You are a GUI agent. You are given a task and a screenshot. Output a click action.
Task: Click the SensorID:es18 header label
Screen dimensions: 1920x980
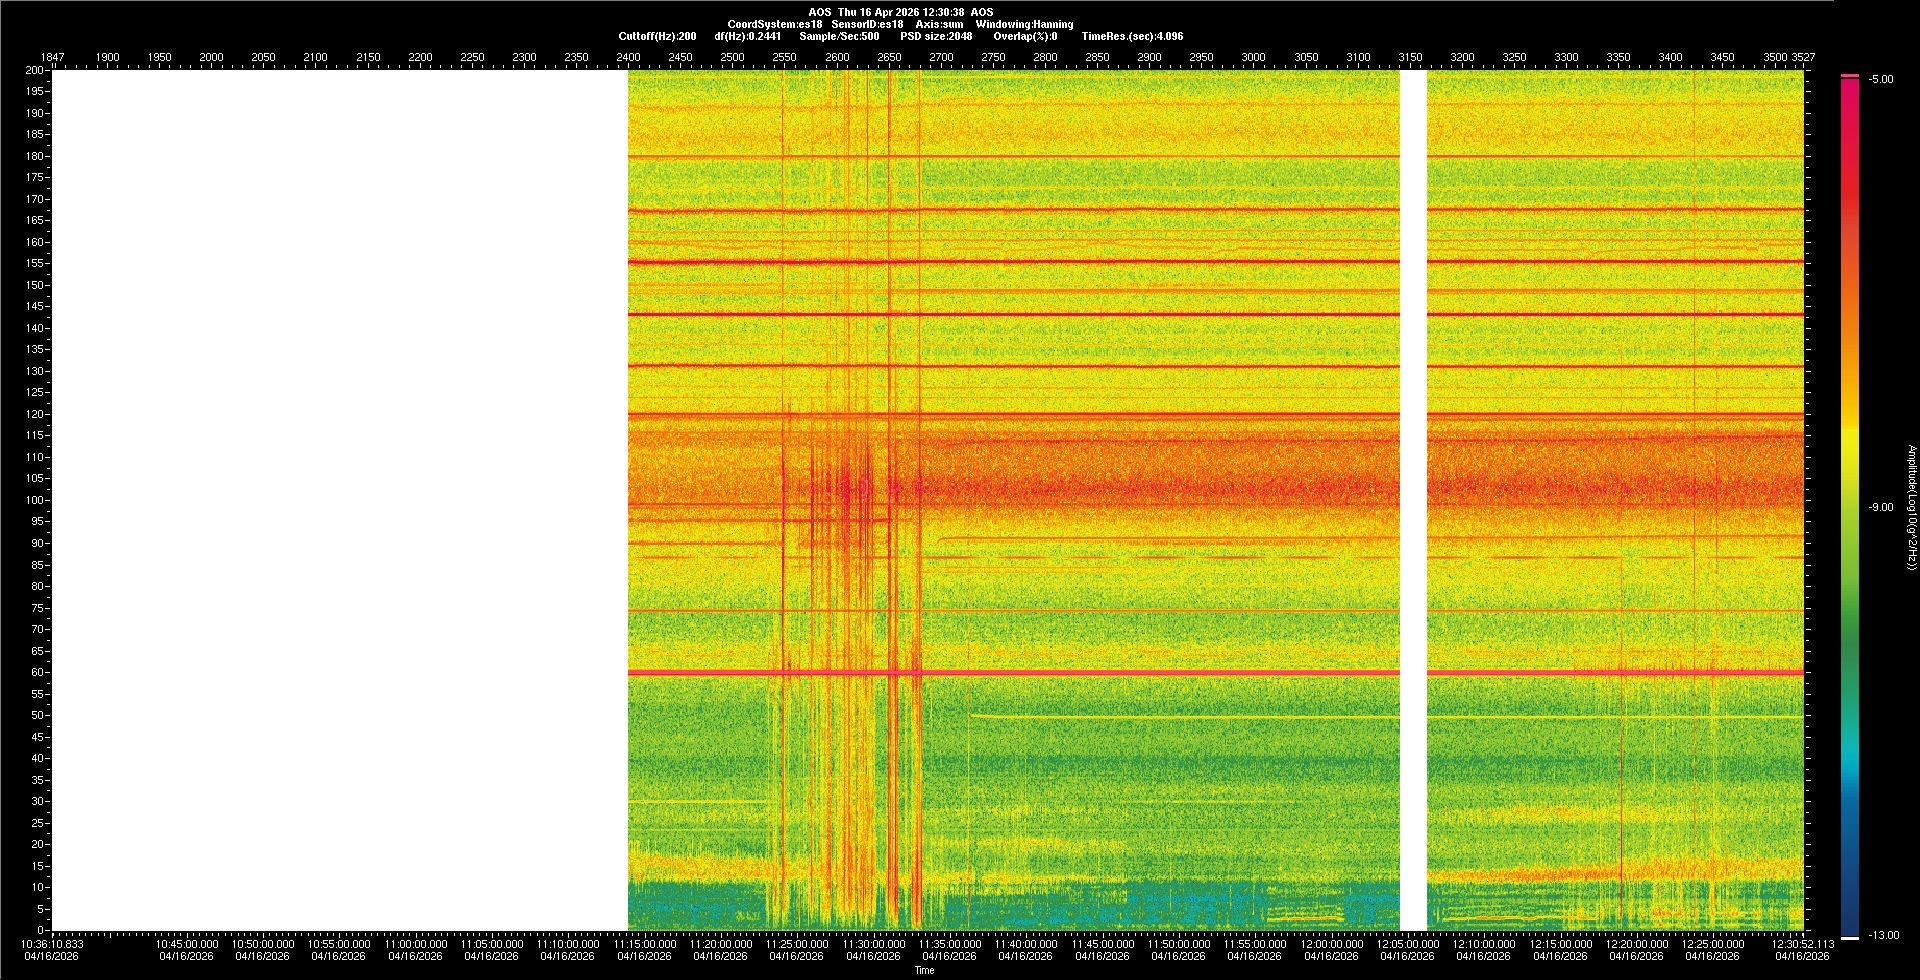coord(867,24)
